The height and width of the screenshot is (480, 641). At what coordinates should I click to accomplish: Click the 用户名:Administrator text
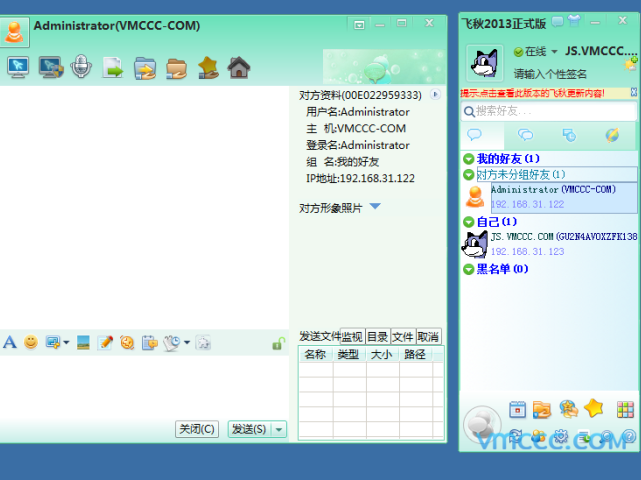pyautogui.click(x=358, y=112)
